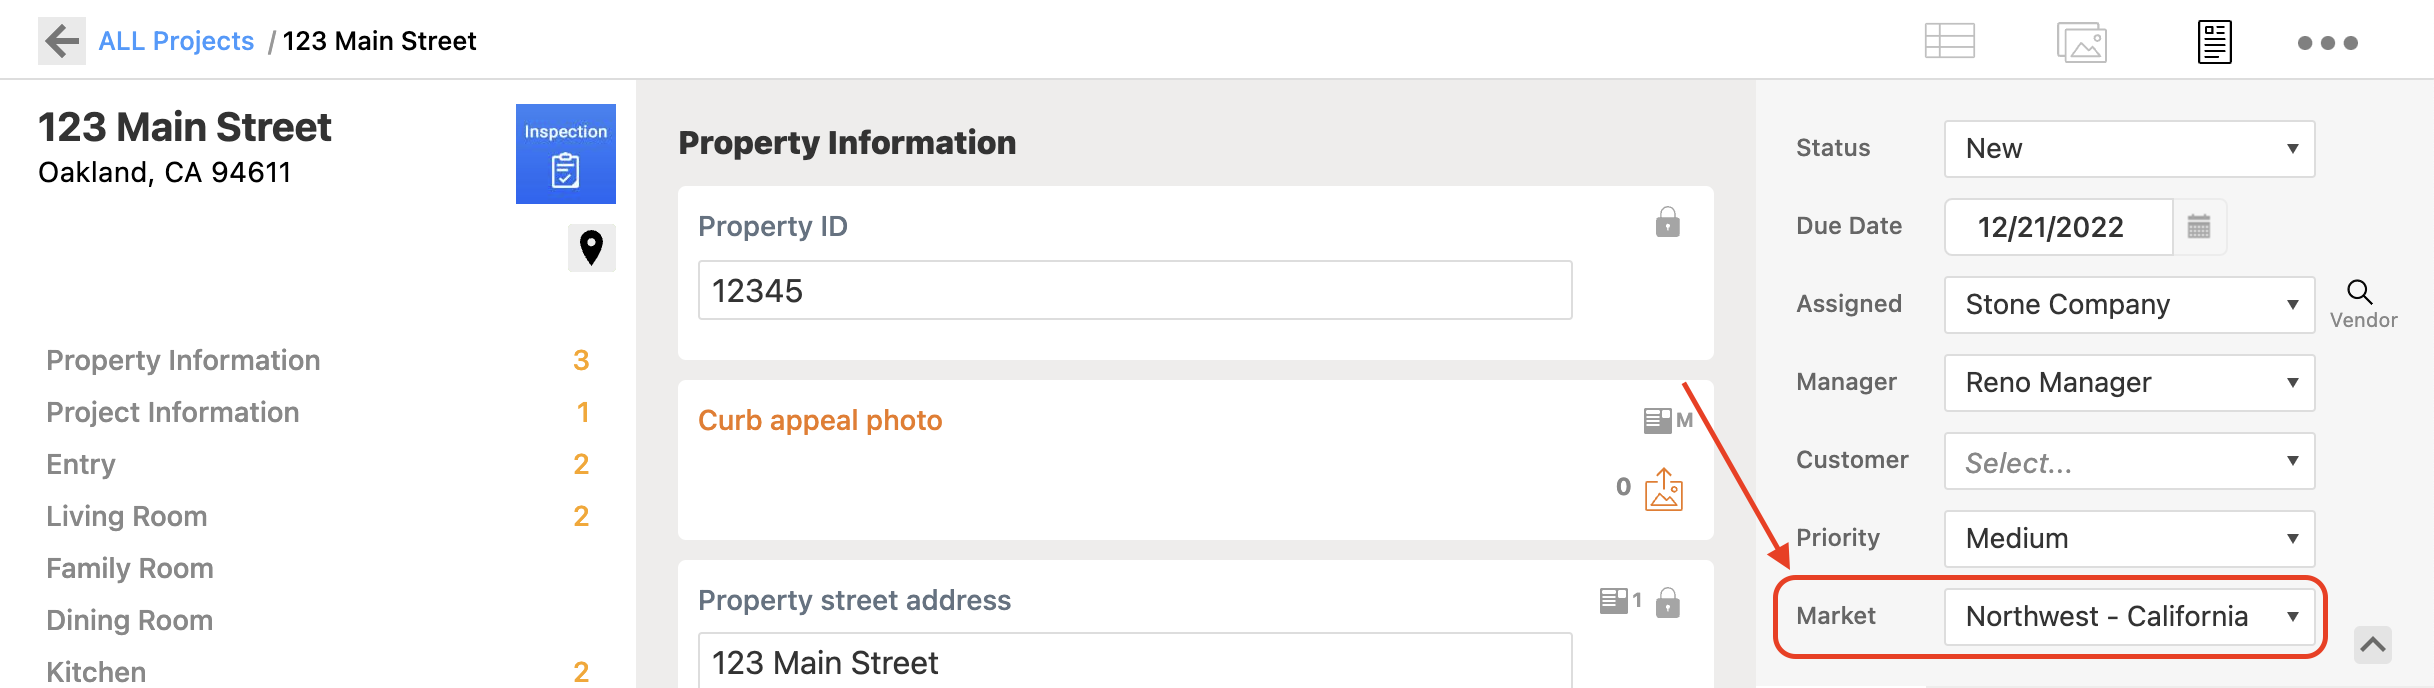Open the three-dot overflow menu
2434x688 pixels.
click(2329, 42)
